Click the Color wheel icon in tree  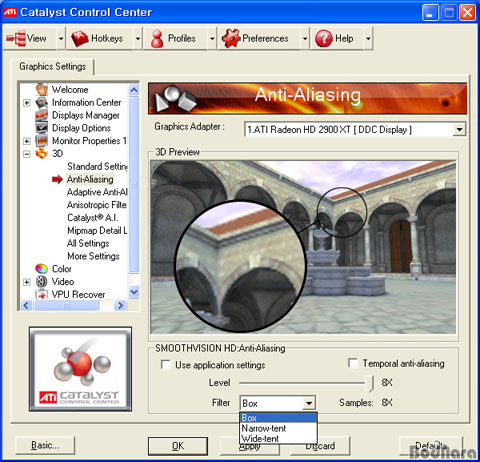point(42,269)
